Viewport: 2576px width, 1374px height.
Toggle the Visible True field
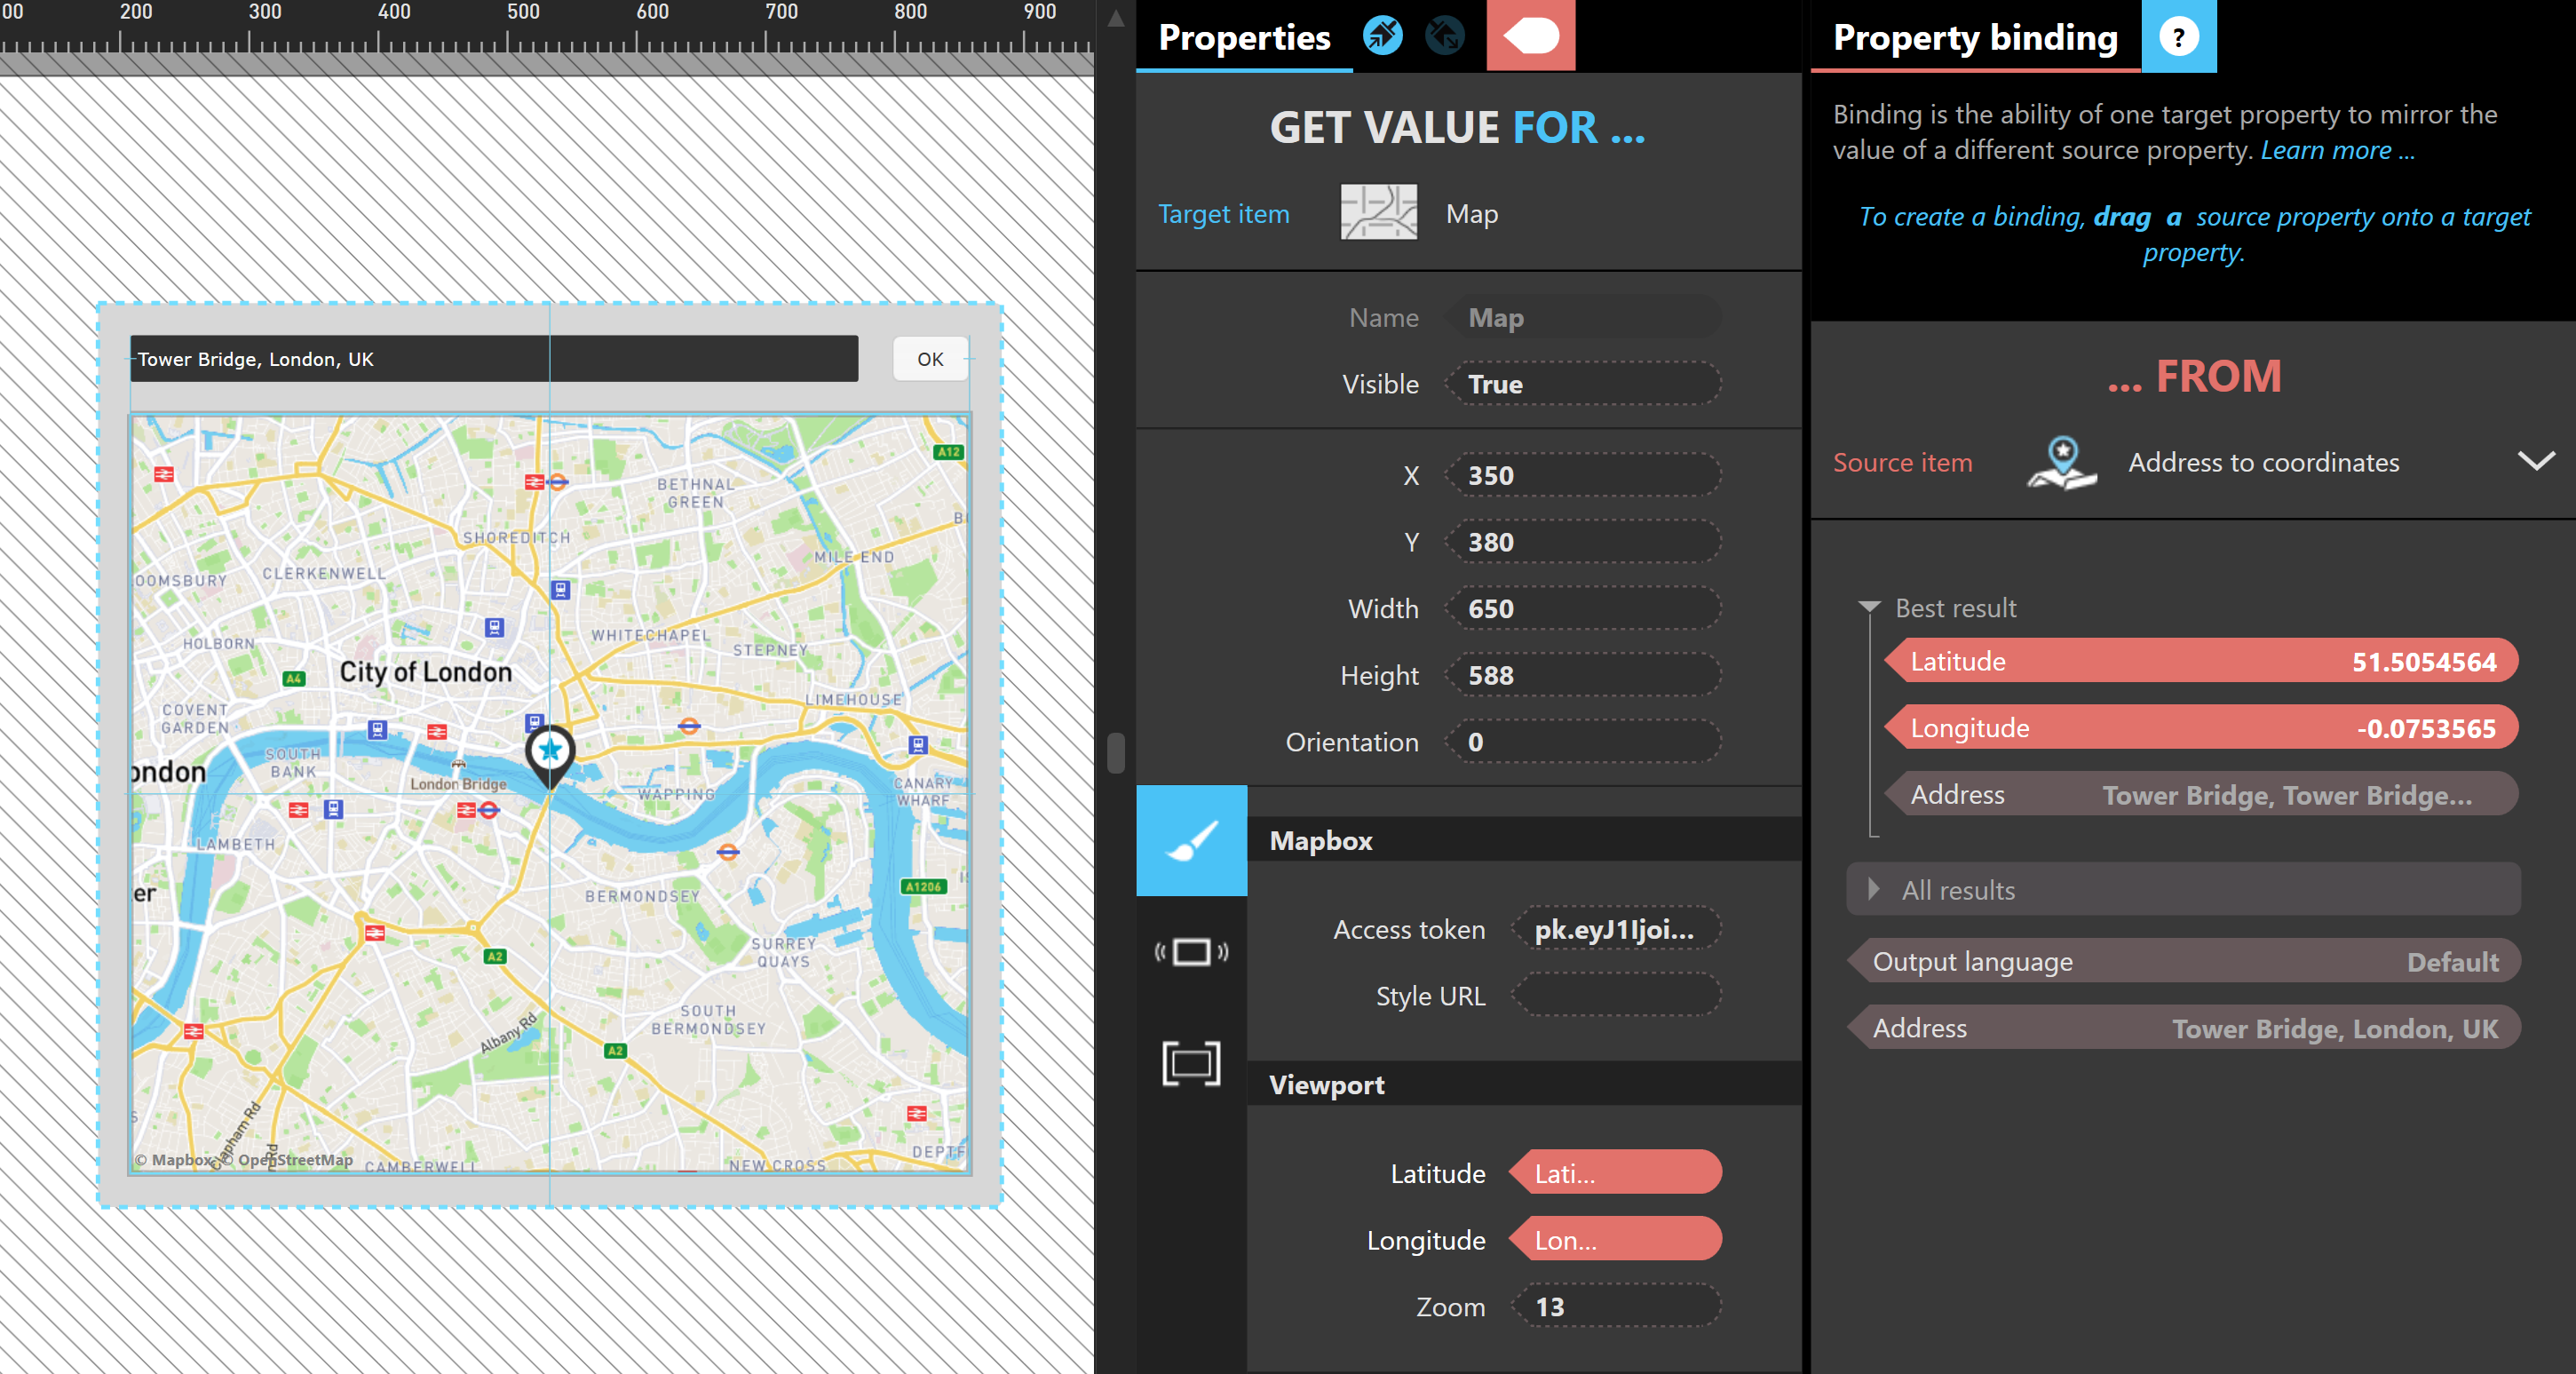[x=1584, y=384]
